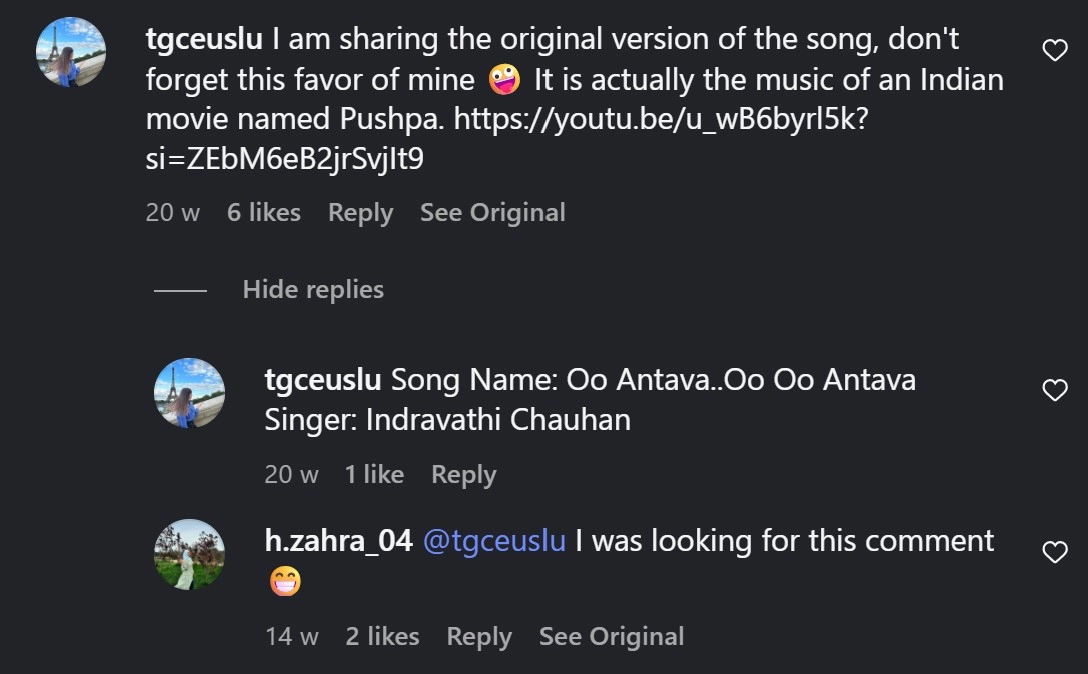The image size is (1088, 674).
Task: Like the top comment about the Pushpa song
Action: pyautogui.click(x=1055, y=50)
